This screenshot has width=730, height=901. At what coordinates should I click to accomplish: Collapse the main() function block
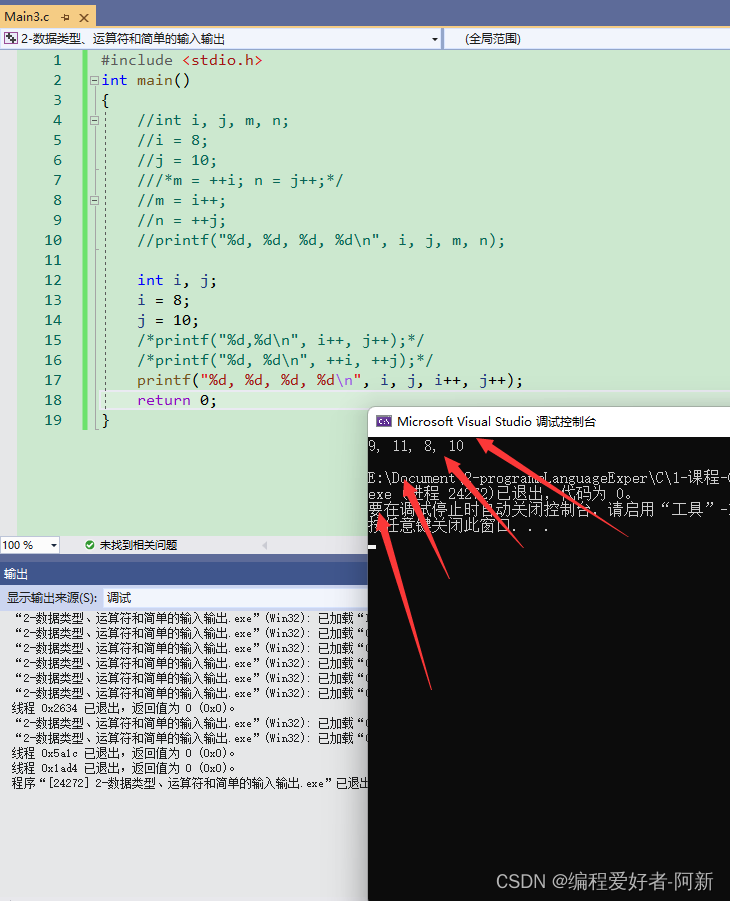(94, 80)
